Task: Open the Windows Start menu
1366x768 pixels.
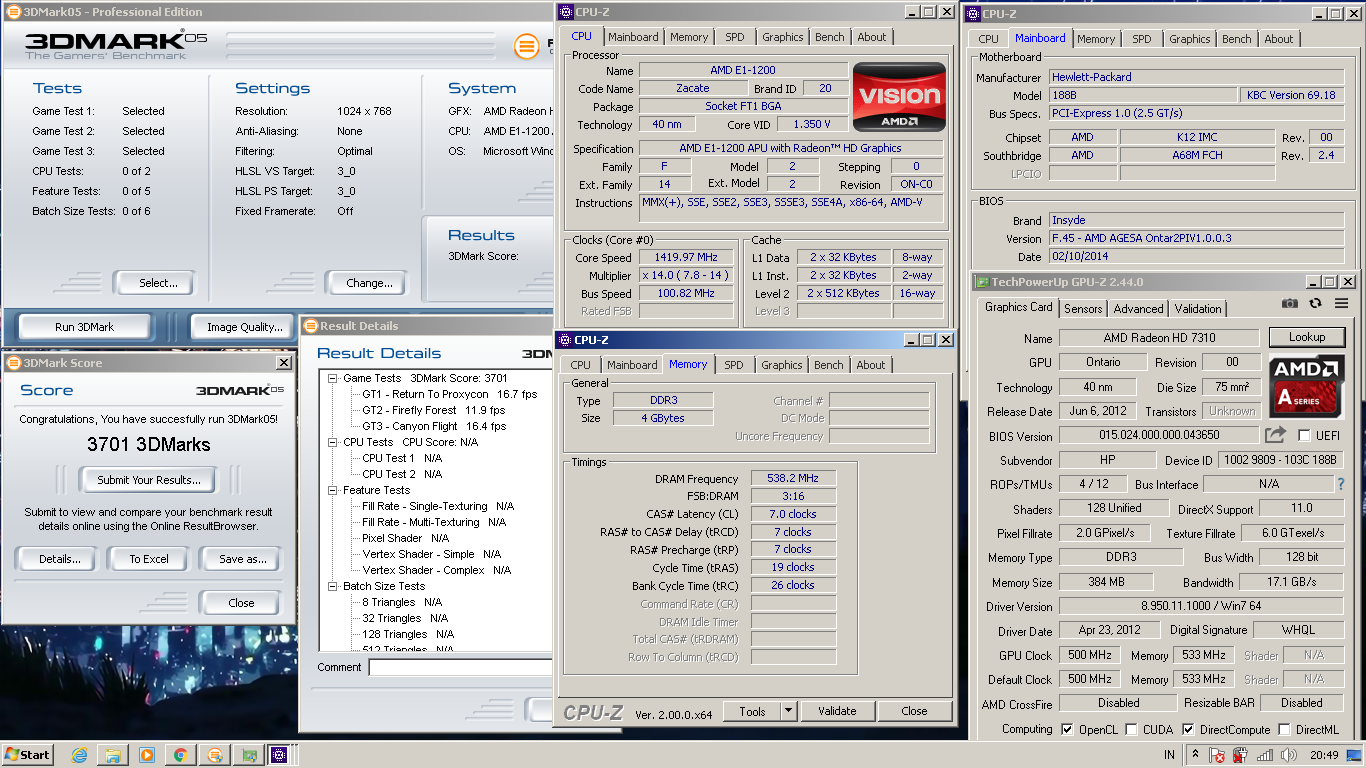Action: pyautogui.click(x=28, y=755)
